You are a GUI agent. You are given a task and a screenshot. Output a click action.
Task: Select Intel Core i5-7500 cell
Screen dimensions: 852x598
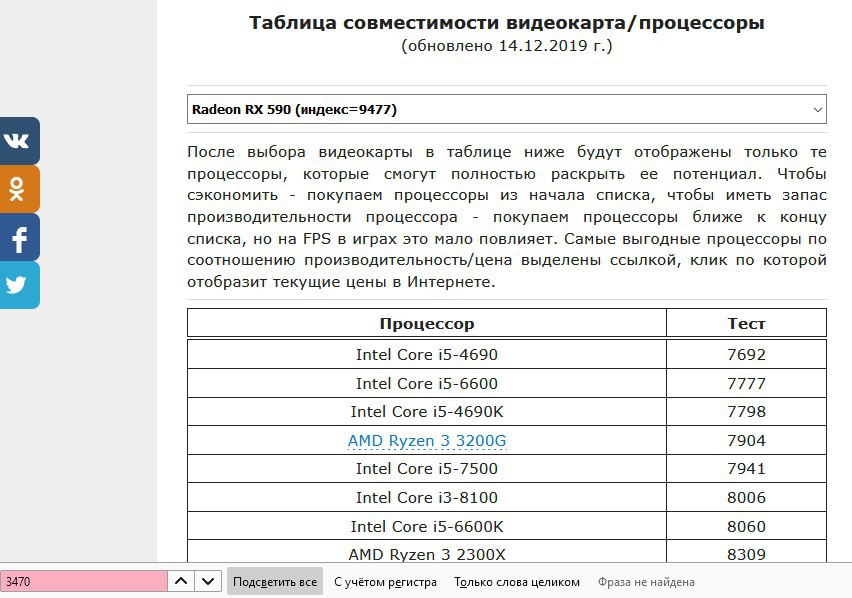point(427,469)
